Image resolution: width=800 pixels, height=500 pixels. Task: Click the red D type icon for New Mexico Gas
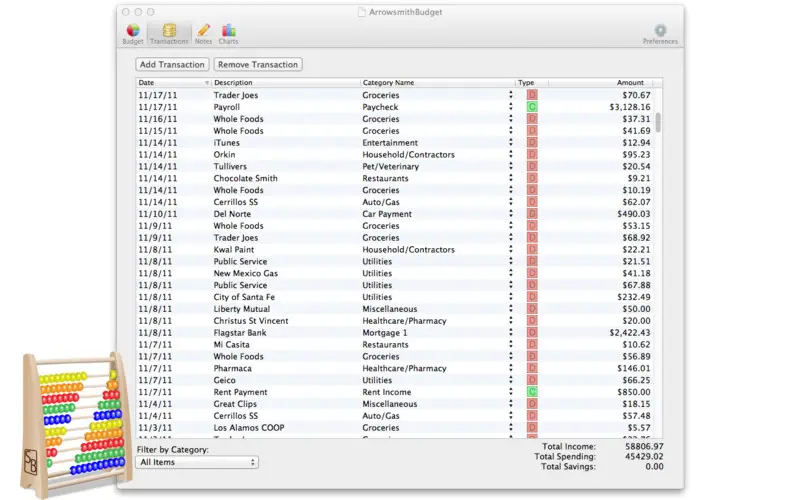tap(532, 273)
